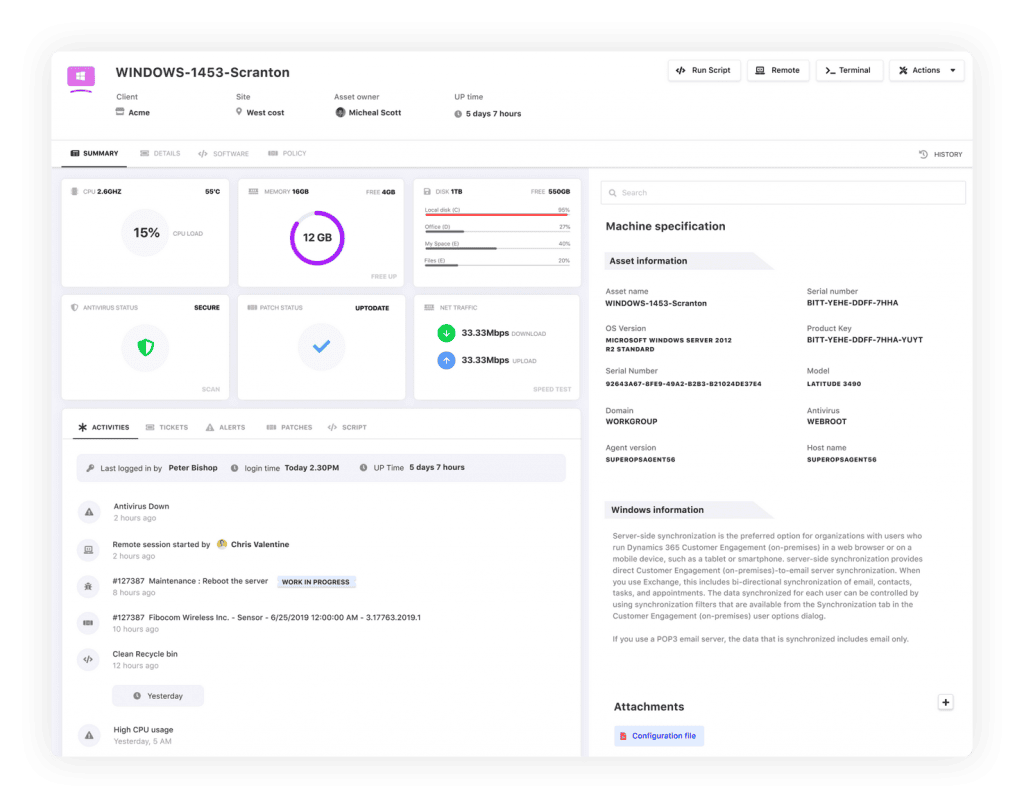Click the machine specification search field
Screen dimensions: 1024x808
pyautogui.click(x=785, y=193)
